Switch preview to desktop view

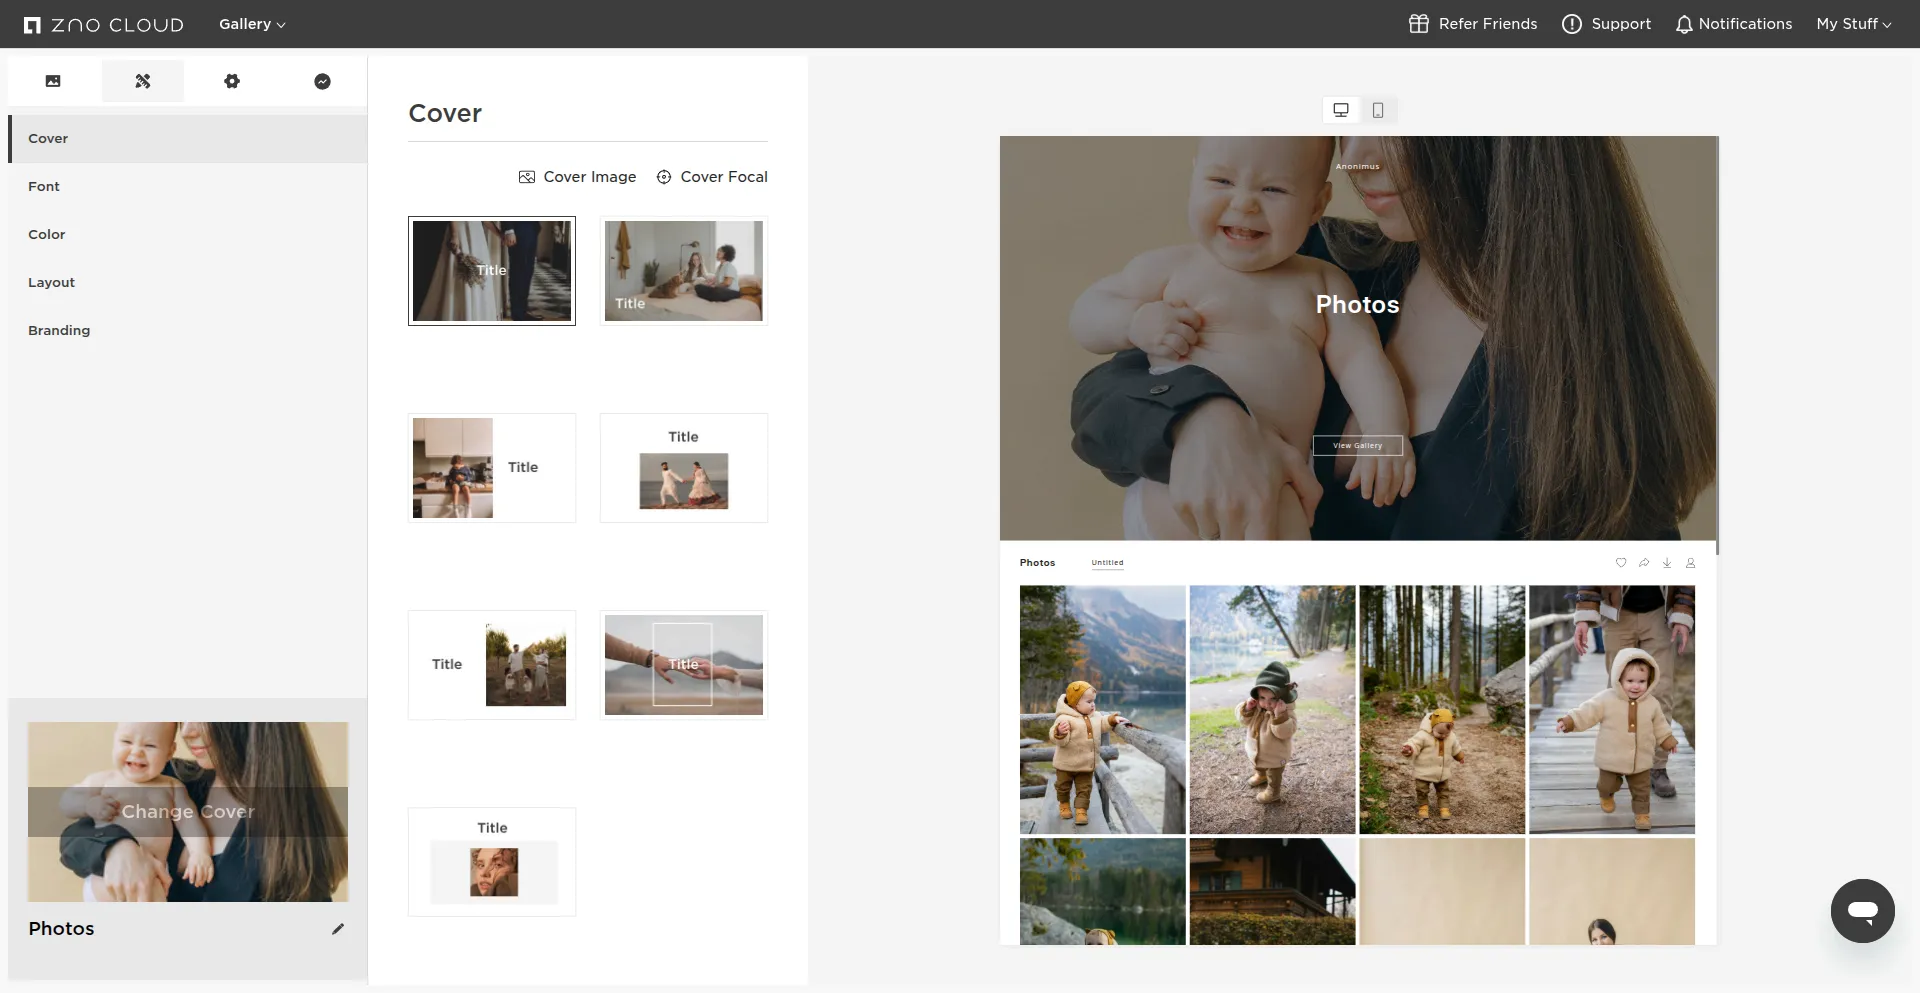click(1340, 110)
